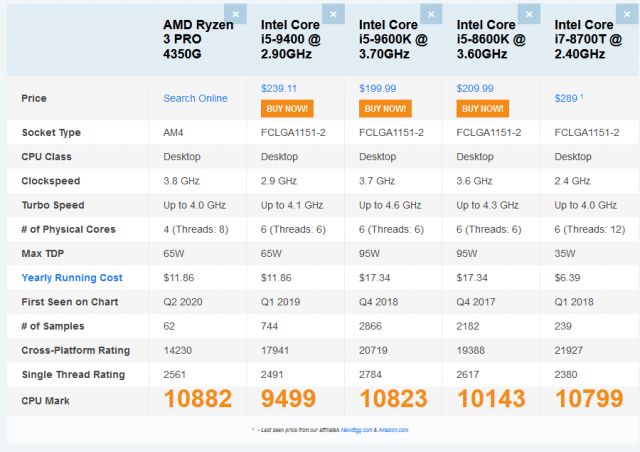Close the Intel Core i5-9400 column

pos(332,14)
